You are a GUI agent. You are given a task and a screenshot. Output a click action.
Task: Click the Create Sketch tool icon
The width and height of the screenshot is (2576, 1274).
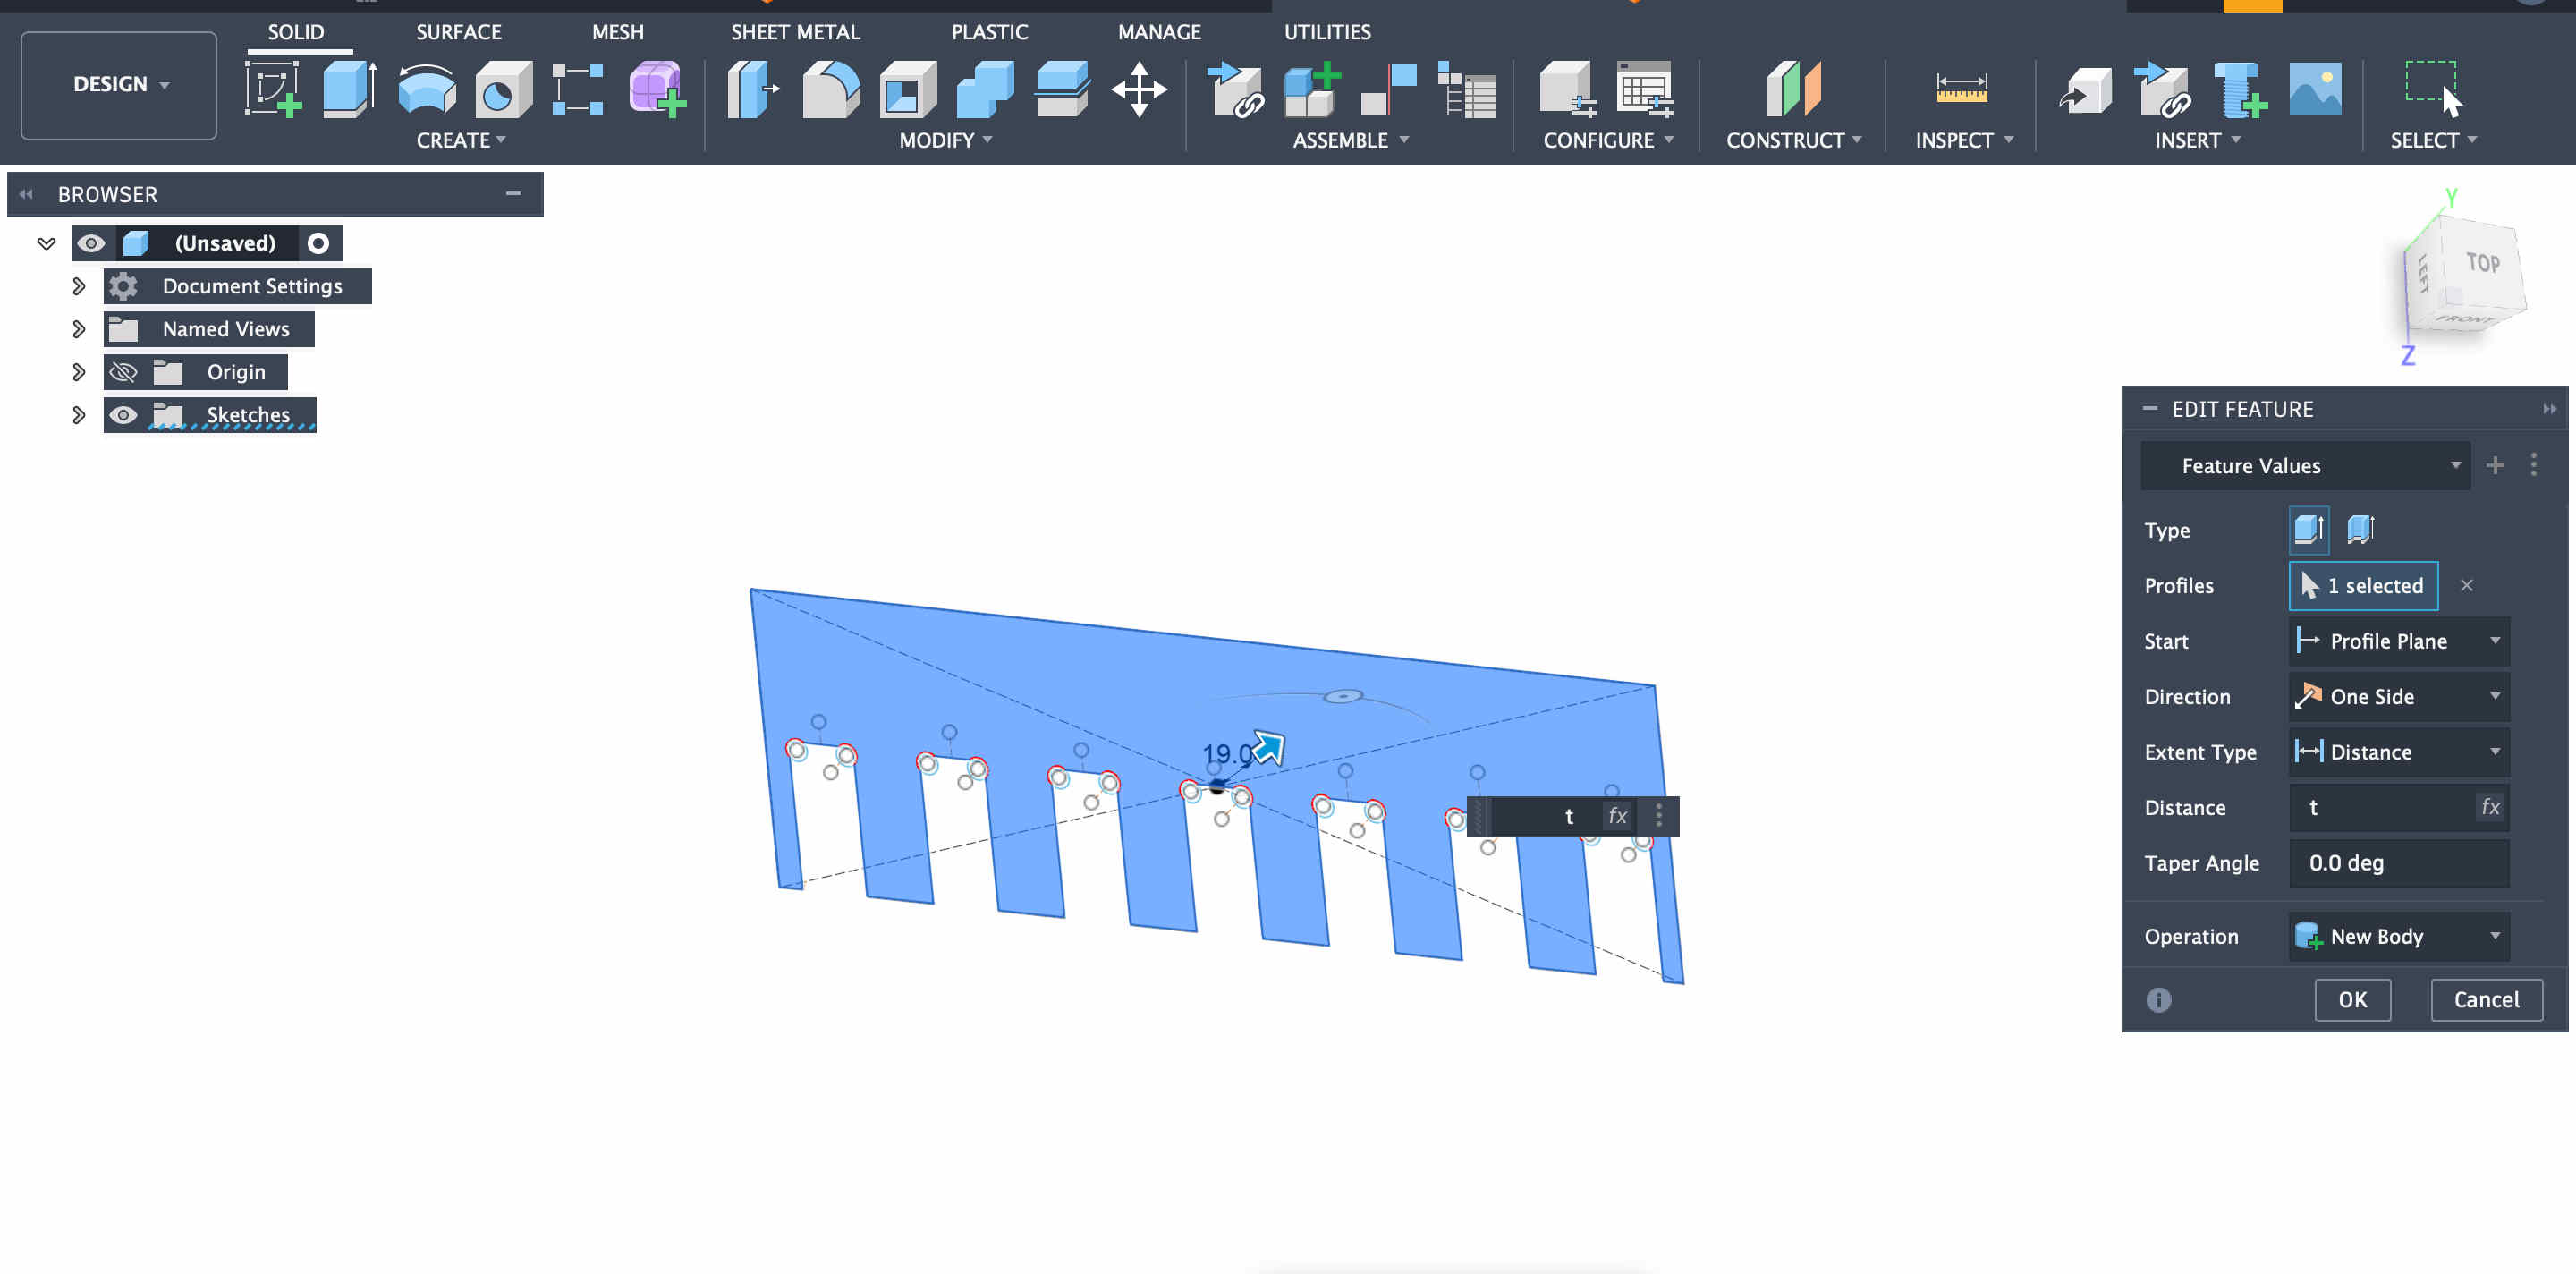[x=273, y=89]
